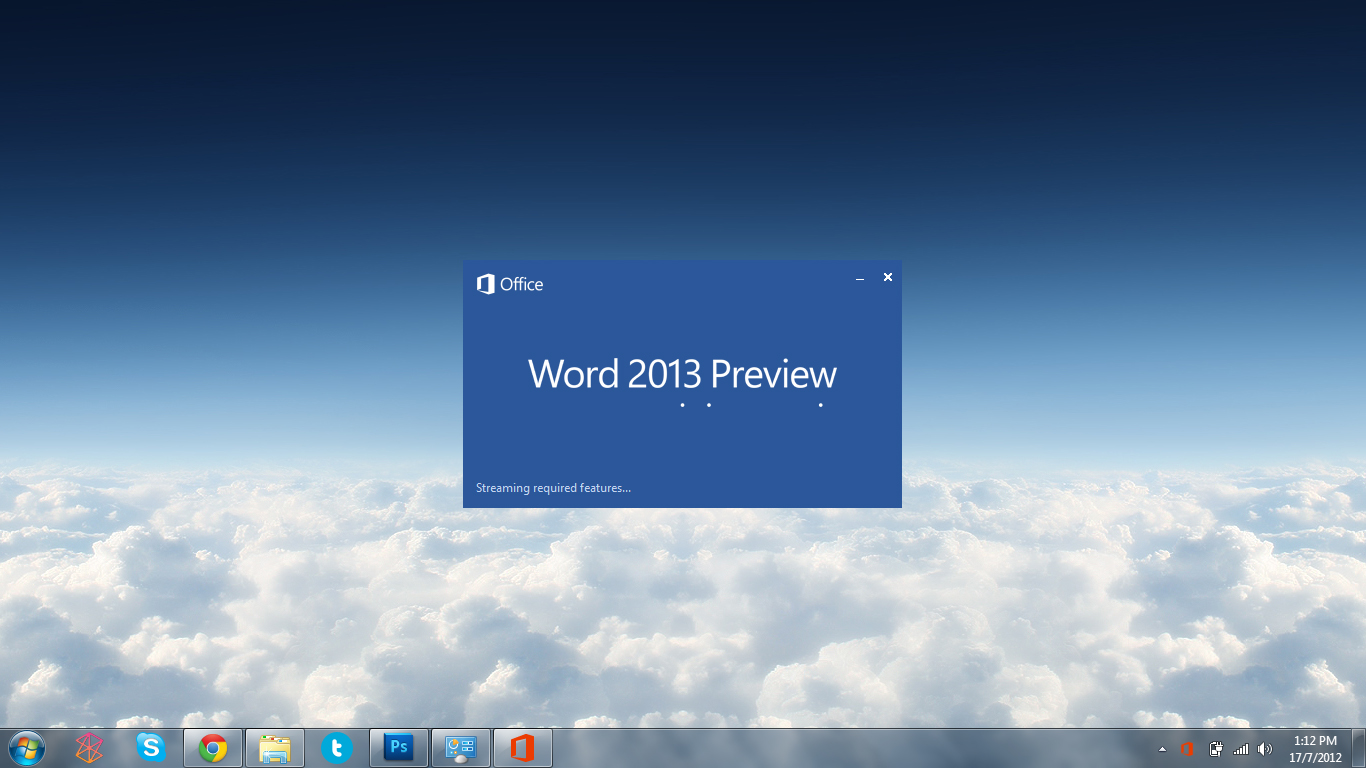Close the Word 2013 Preview splash window

click(x=887, y=277)
